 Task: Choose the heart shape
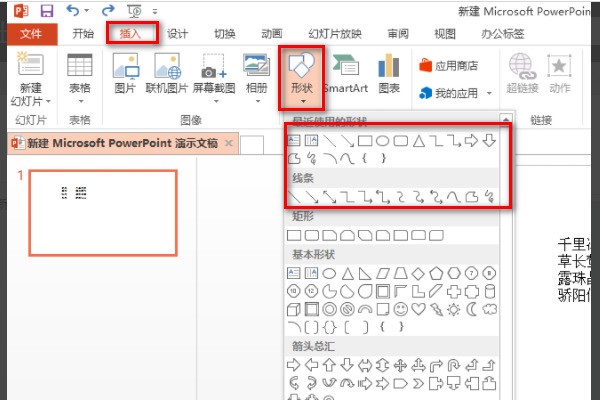point(418,309)
